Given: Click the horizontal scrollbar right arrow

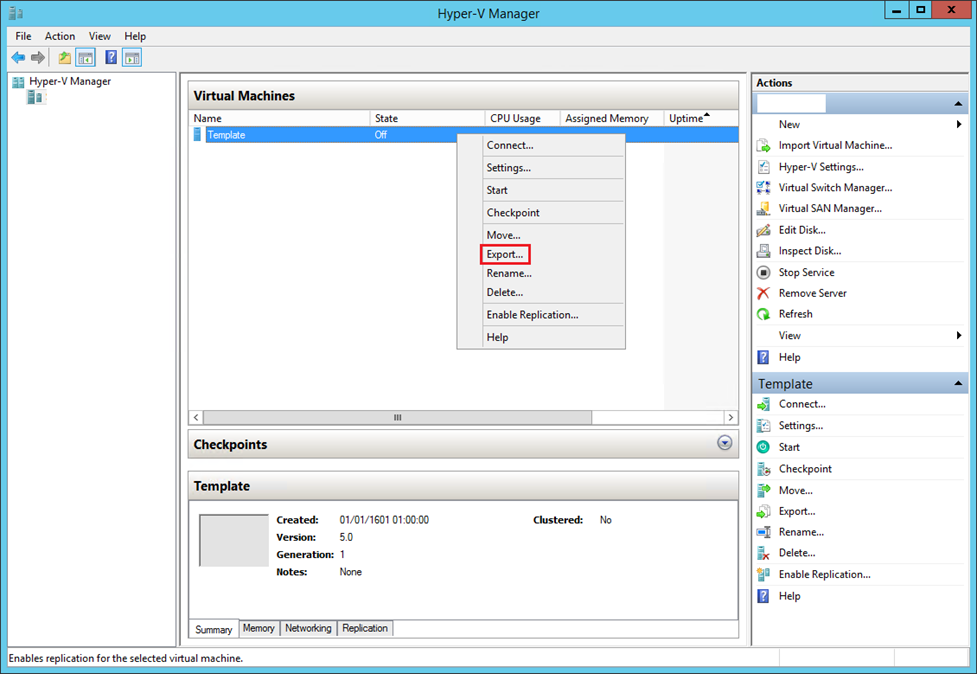Looking at the screenshot, I should (x=731, y=417).
